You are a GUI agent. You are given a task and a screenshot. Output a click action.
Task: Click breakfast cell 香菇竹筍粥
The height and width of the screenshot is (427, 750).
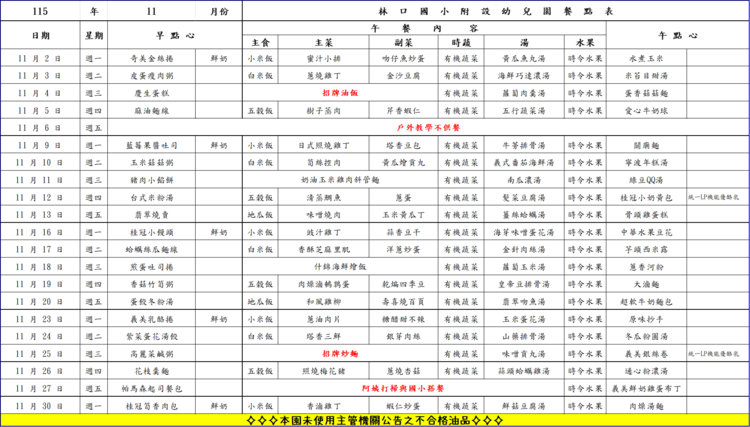(x=152, y=284)
